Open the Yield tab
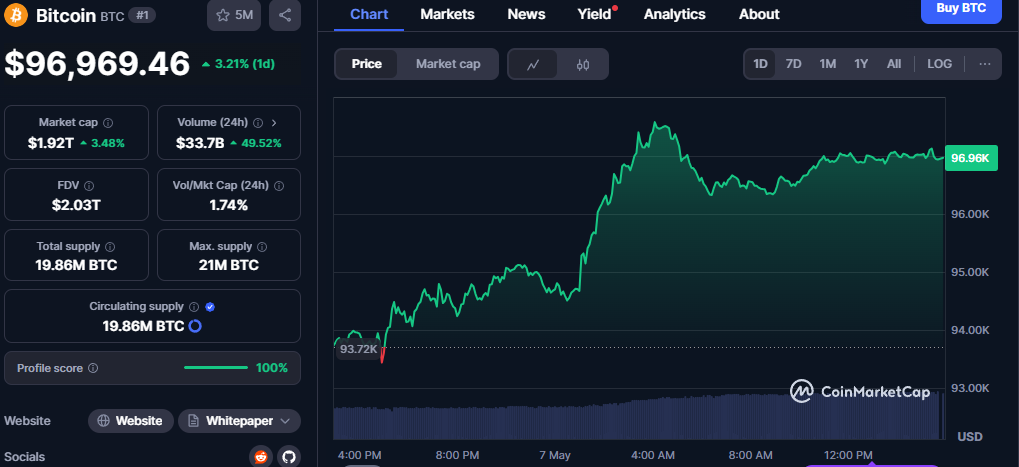1019x467 pixels. coord(595,14)
